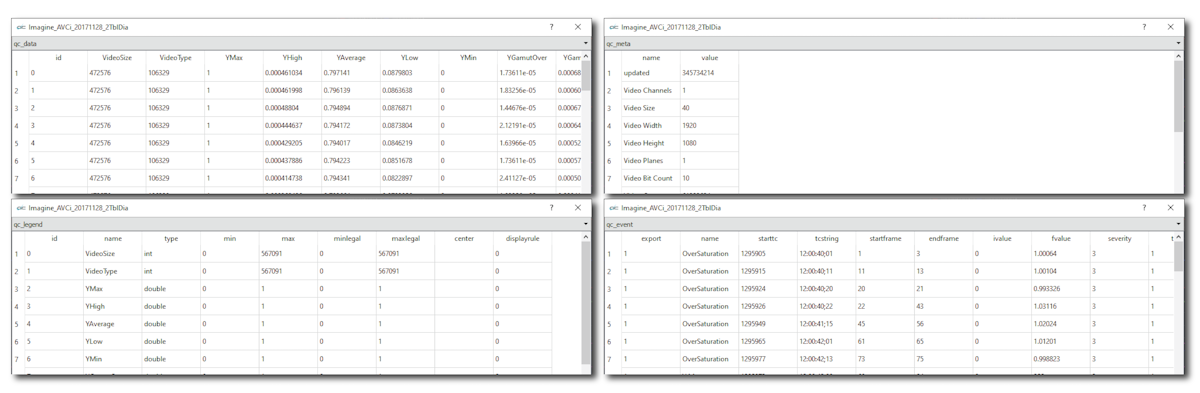The height and width of the screenshot is (393, 1200).
Task: Select the startframe column header in qc_event
Action: 885,239
